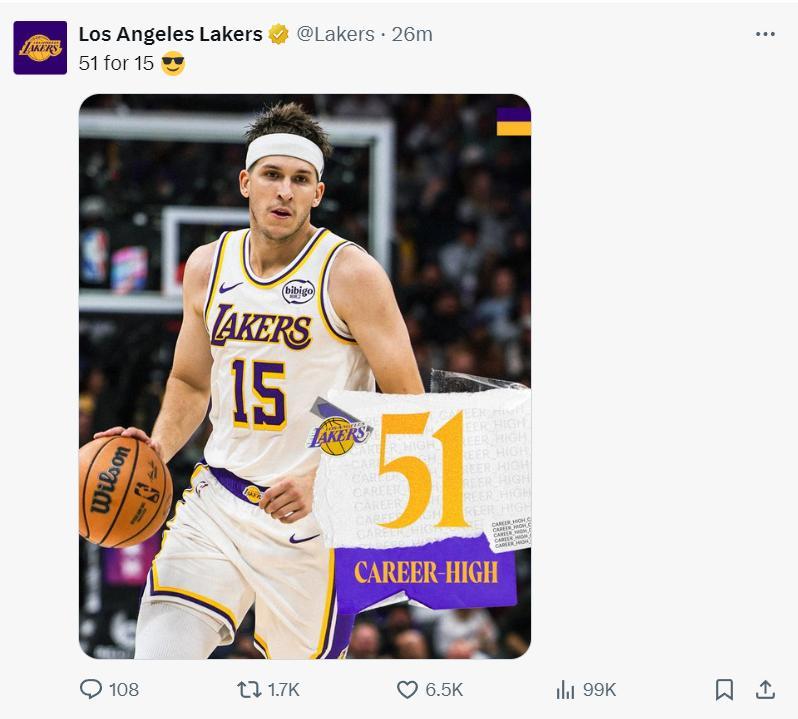This screenshot has width=798, height=719.
Task: Click the 108 replies count
Action: tap(124, 689)
